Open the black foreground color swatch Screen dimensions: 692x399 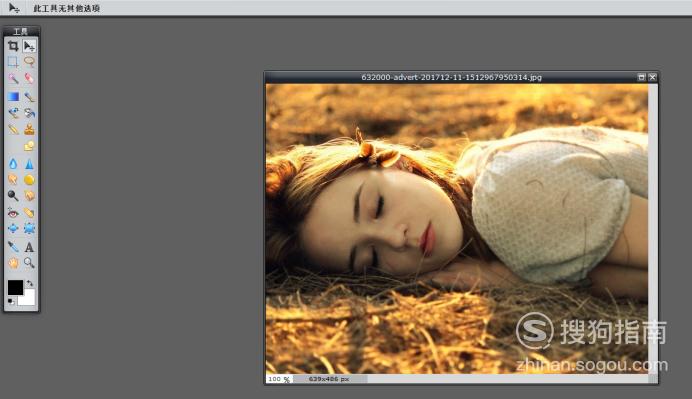(x=15, y=287)
